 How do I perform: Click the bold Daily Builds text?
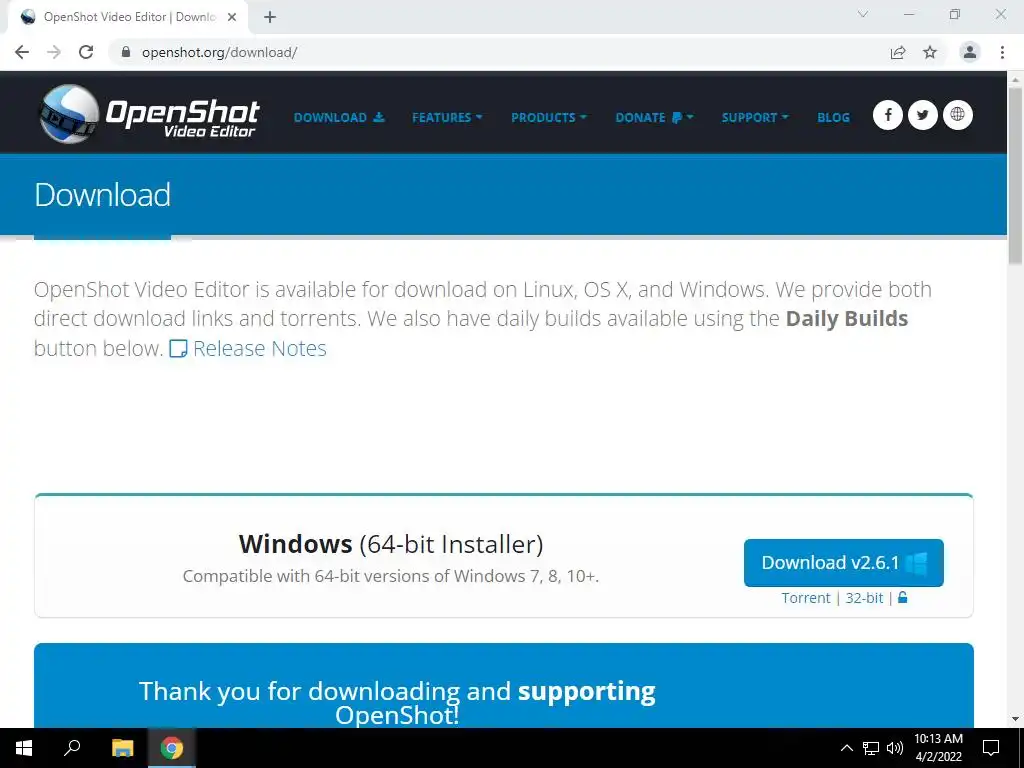coord(846,319)
